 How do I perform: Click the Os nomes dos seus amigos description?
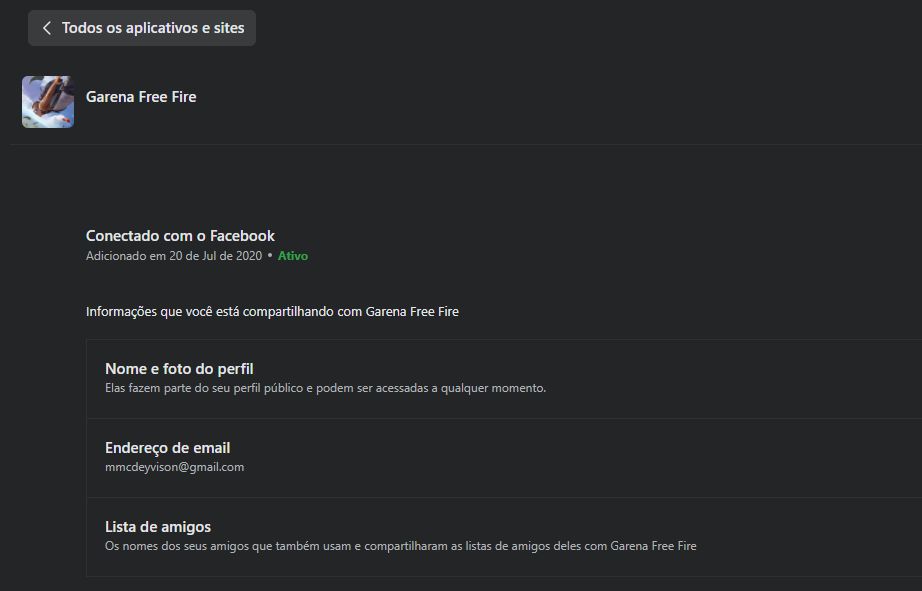401,546
